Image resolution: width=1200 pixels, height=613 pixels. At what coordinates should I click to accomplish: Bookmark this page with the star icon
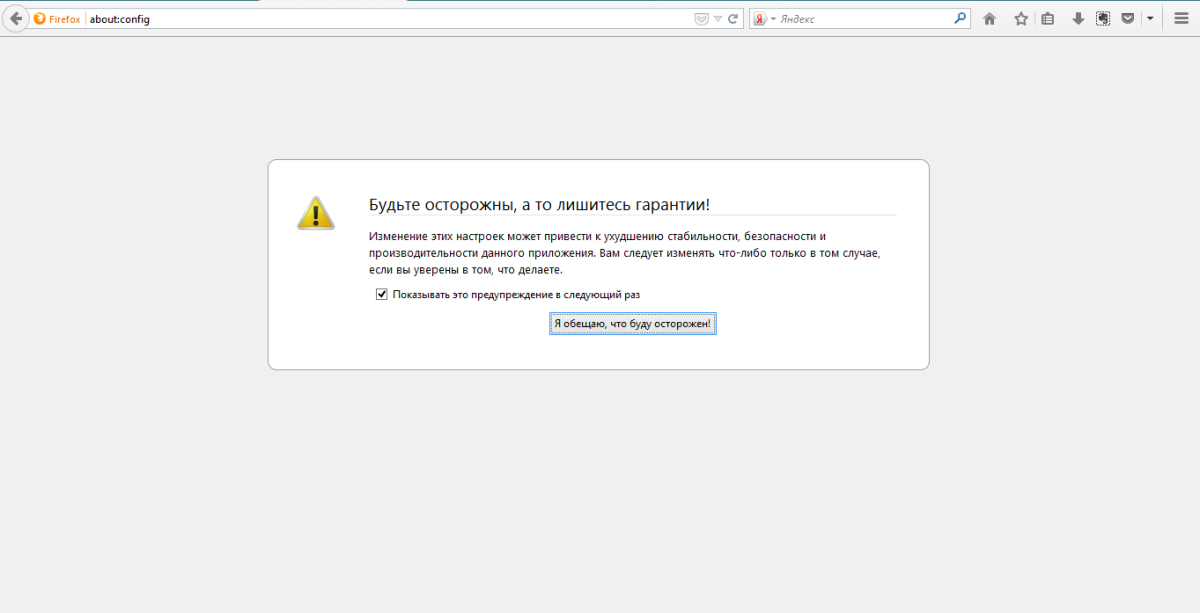tap(1021, 19)
